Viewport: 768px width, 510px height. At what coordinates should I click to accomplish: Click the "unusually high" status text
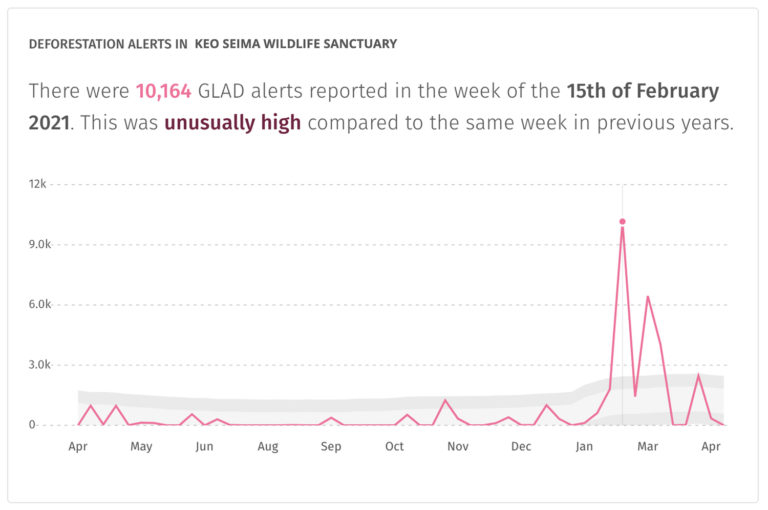point(232,124)
